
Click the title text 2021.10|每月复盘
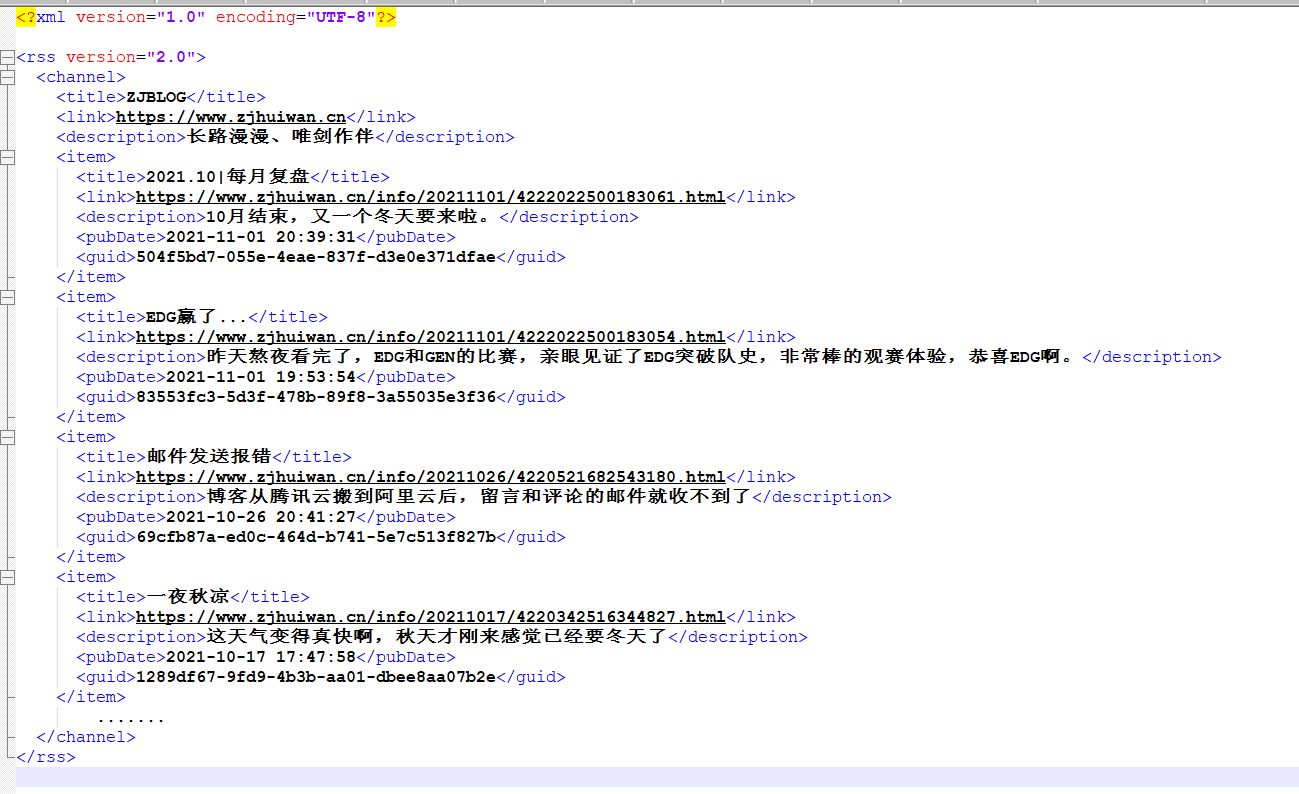pyautogui.click(x=228, y=177)
